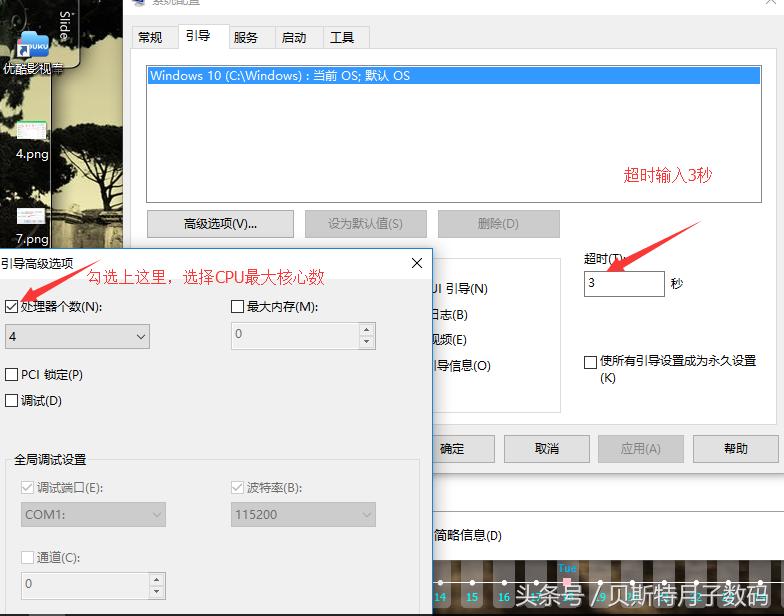Open the processor count dropdown showing 4
Viewport: 784px width, 616px height.
[x=78, y=336]
